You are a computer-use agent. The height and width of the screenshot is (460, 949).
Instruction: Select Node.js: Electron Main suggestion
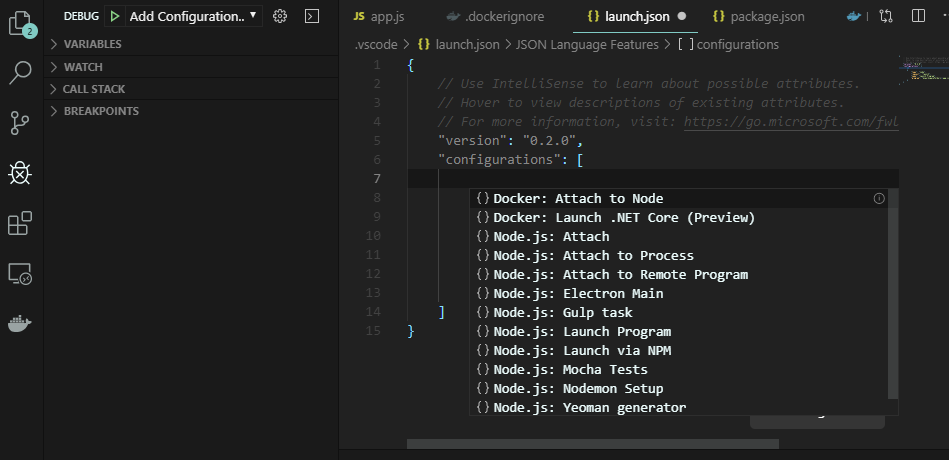(680, 293)
